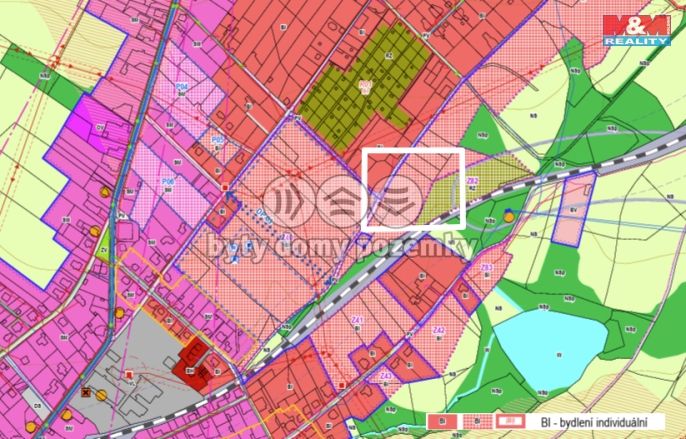The width and height of the screenshot is (686, 439).
Task: Click the ZV label on the small green parcel
Action: pyautogui.click(x=104, y=250)
